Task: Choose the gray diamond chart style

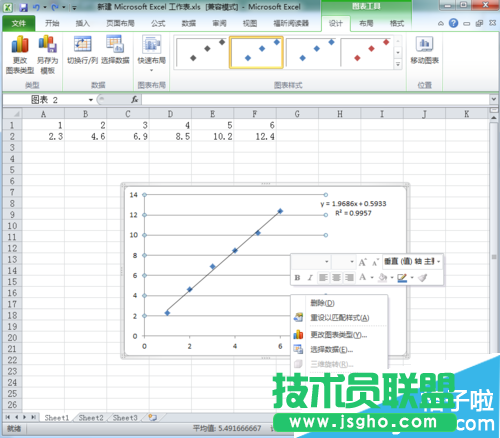Action: point(201,52)
